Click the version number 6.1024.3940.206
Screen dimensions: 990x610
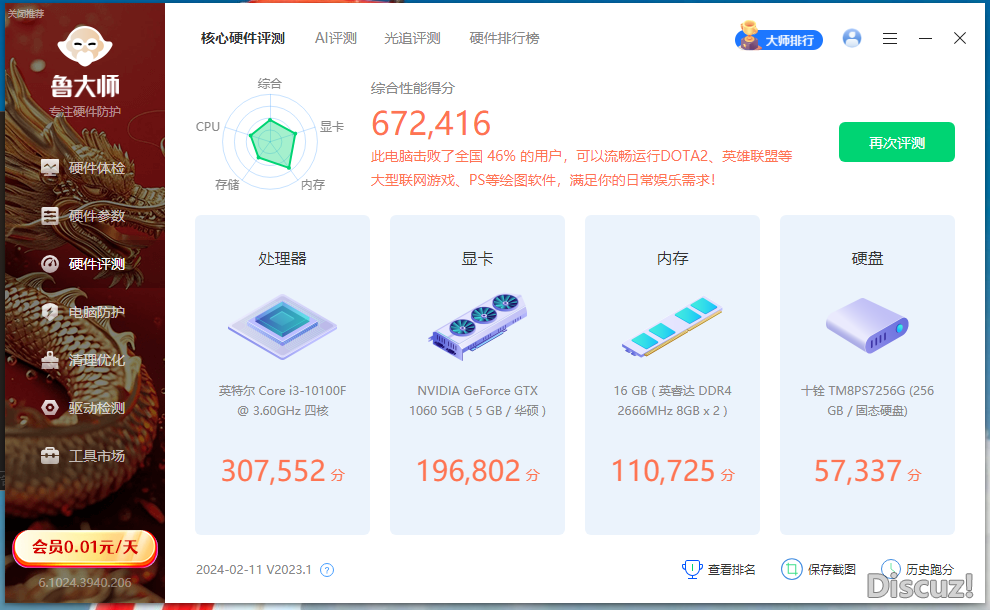[x=85, y=582]
